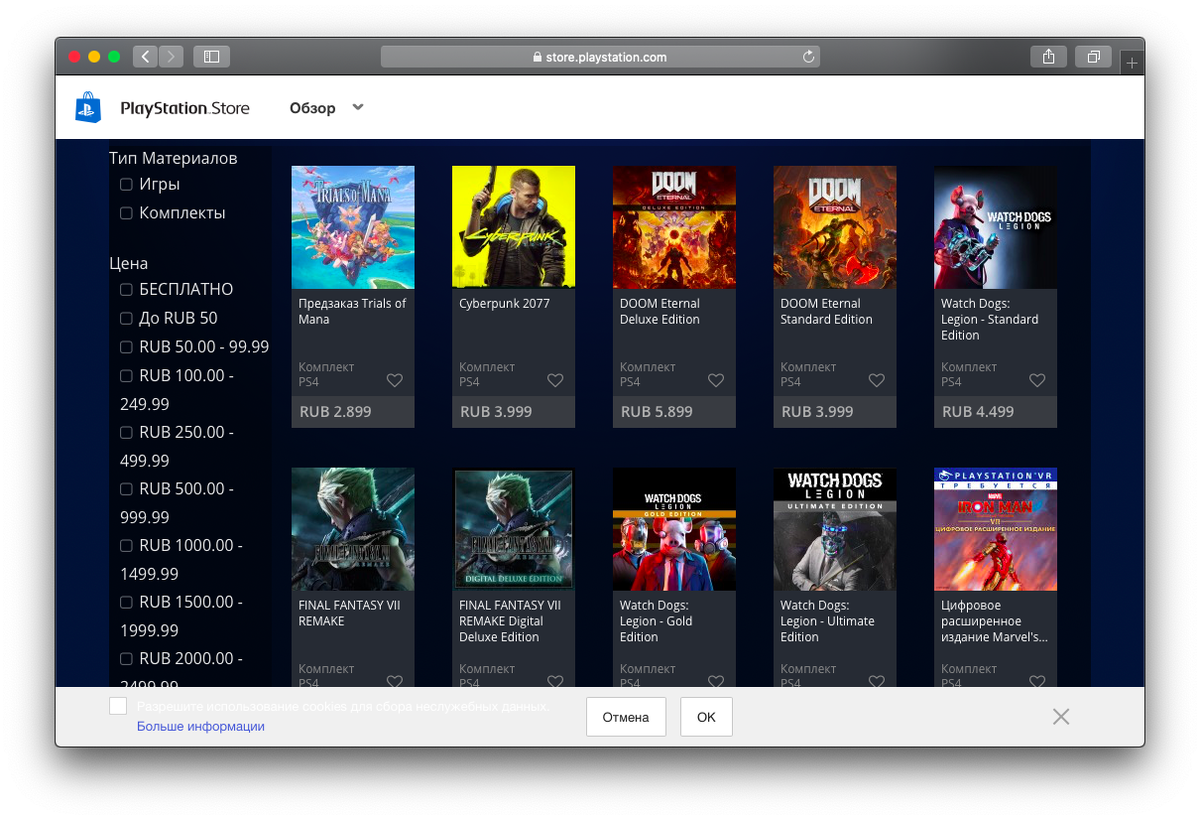Open DOOM Eternal Standard Edition cover
The width and height of the screenshot is (1200, 820).
pyautogui.click(x=835, y=227)
